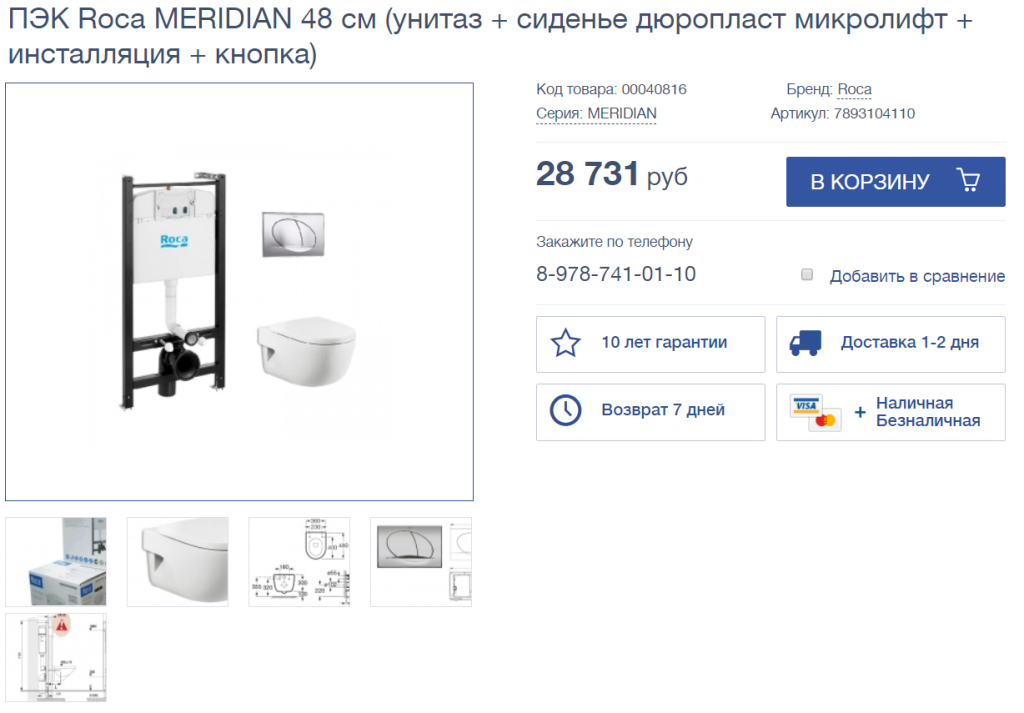Select the dimension drawing thumbnail

coord(299,562)
